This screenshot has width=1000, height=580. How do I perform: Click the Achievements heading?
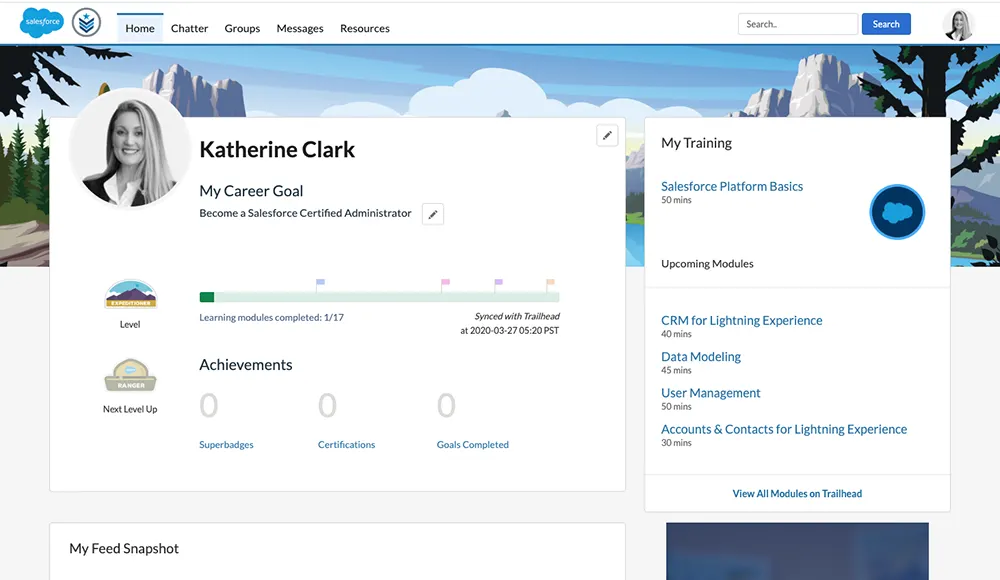pyautogui.click(x=246, y=364)
